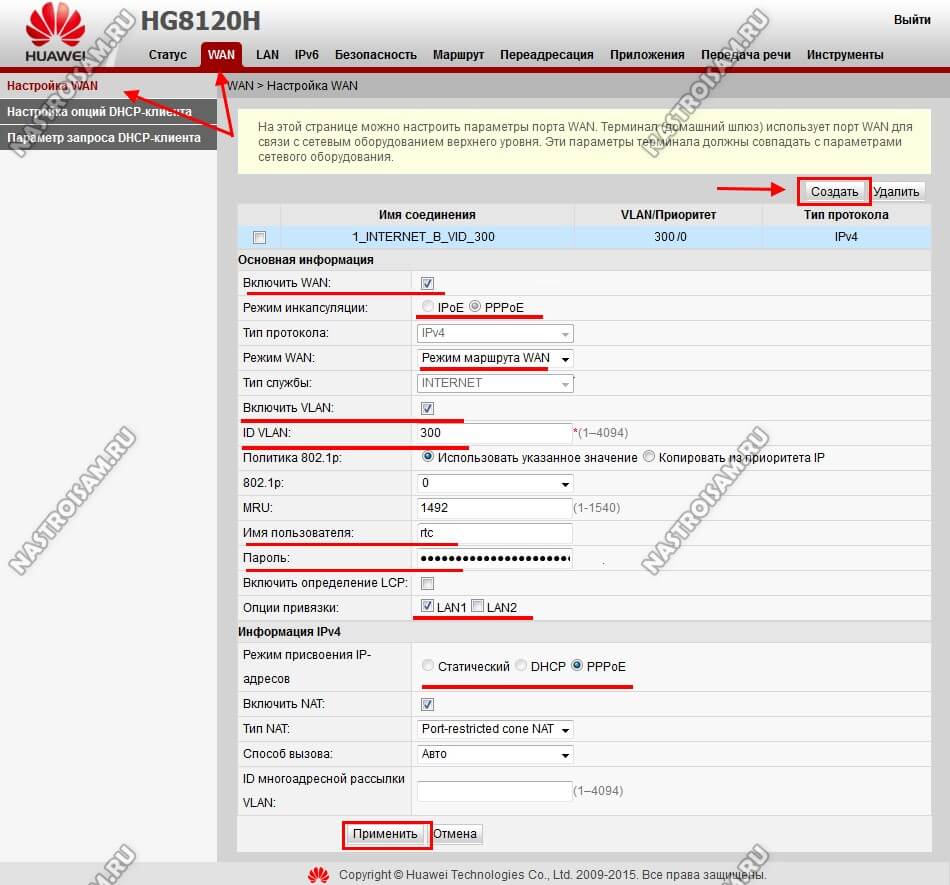Select the IPoE encapsulation radio button

(x=428, y=307)
